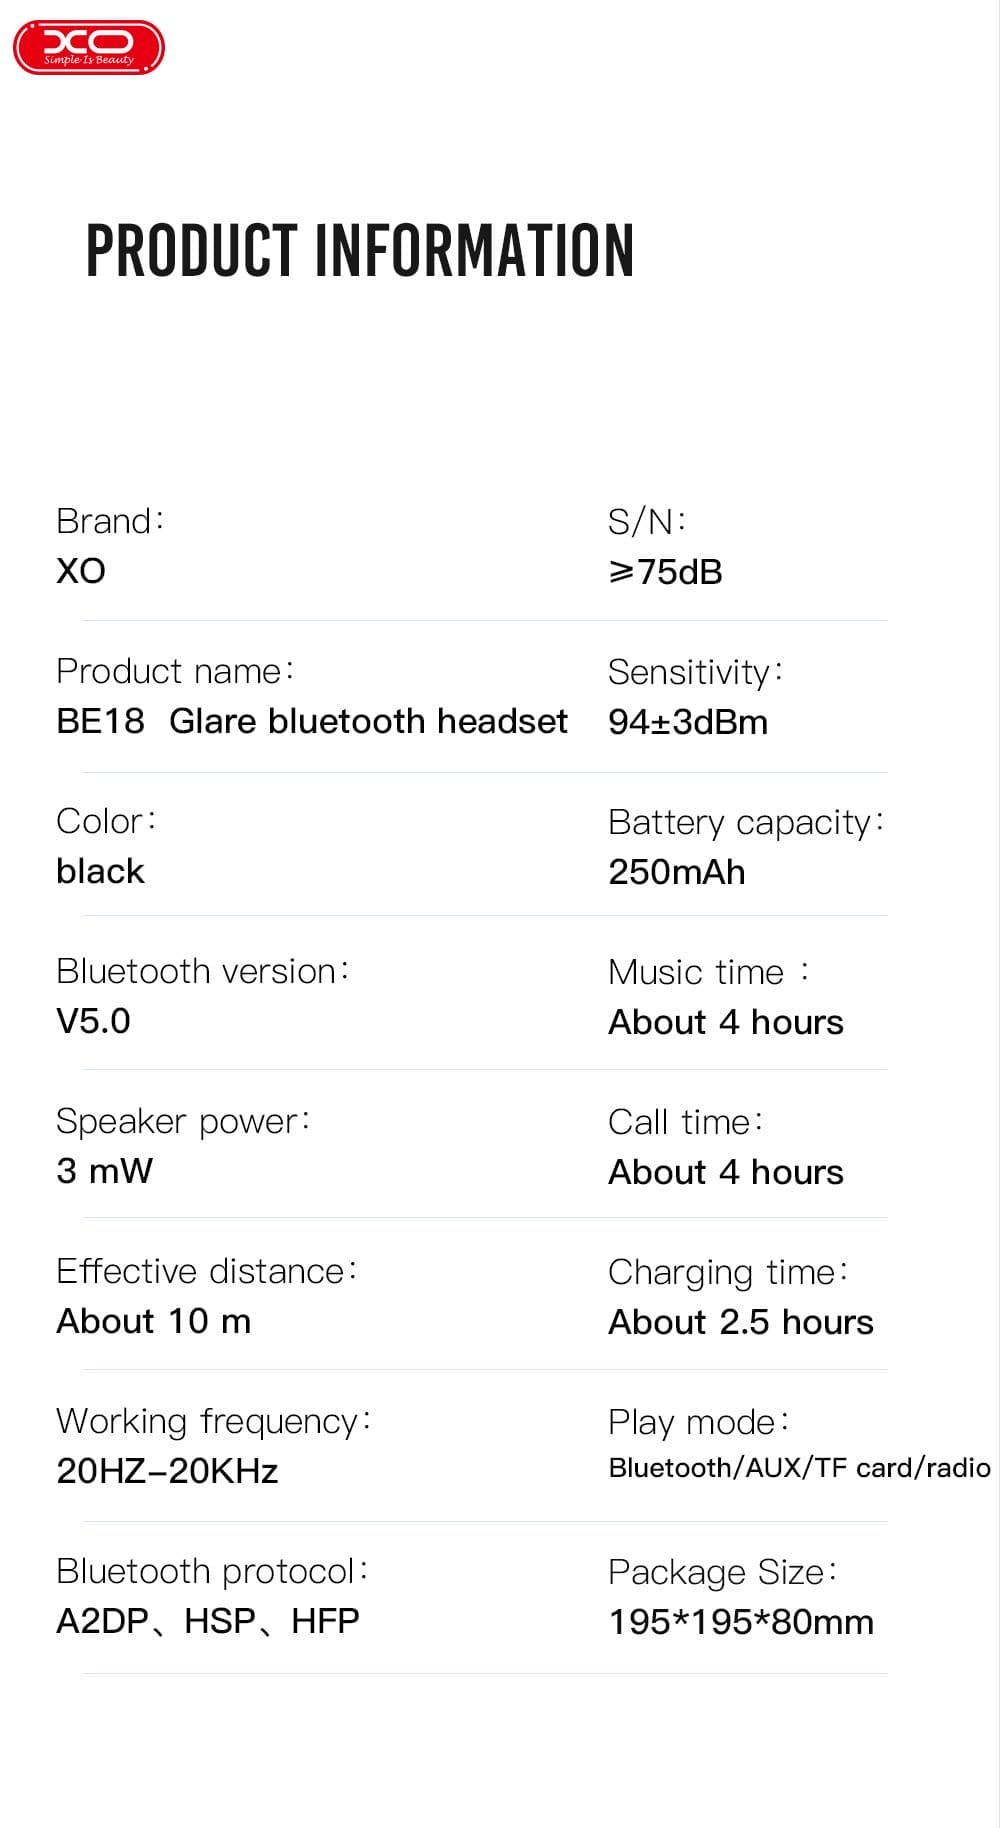The image size is (1000, 1828).
Task: Click the Battery capacity label
Action: click(746, 822)
